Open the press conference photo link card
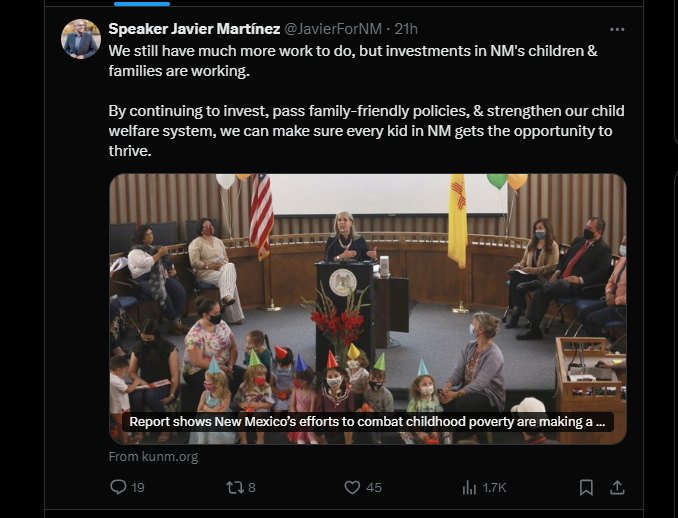This screenshot has height=518, width=678. [367, 290]
